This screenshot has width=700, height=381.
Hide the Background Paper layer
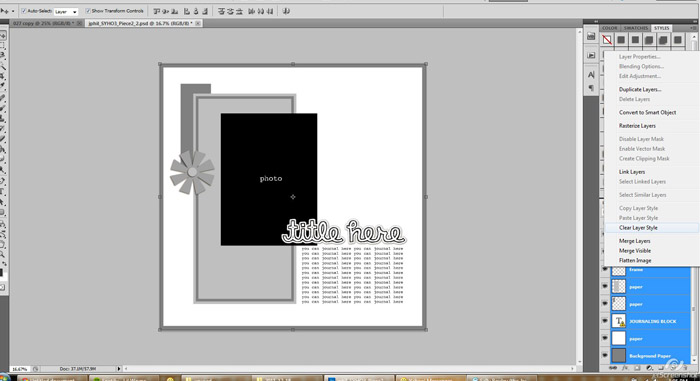point(605,356)
